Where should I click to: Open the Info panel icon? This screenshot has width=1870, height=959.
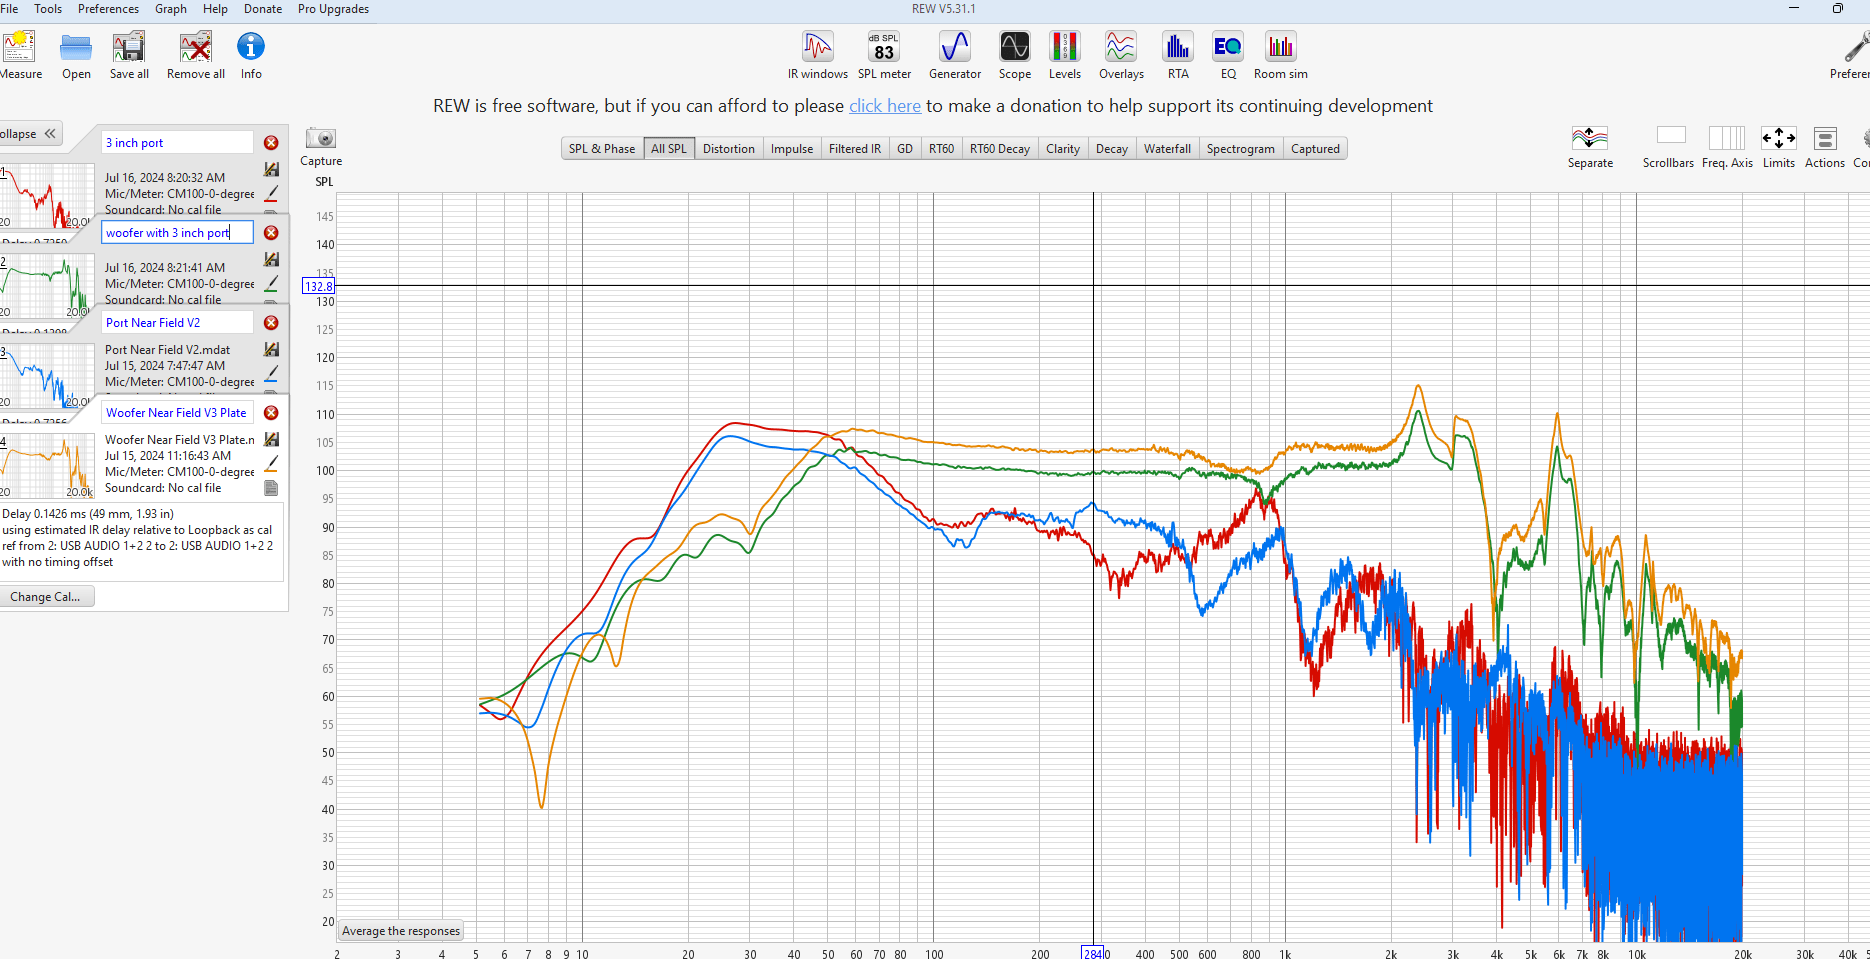pos(251,47)
